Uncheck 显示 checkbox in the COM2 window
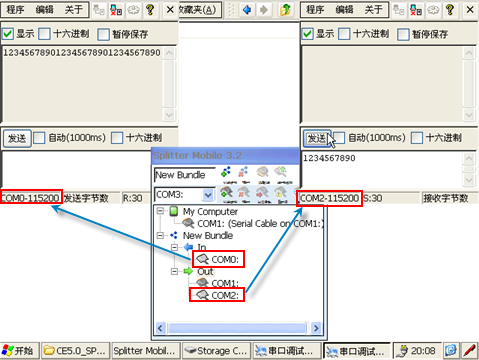The height and width of the screenshot is (360, 479). pyautogui.click(x=307, y=34)
